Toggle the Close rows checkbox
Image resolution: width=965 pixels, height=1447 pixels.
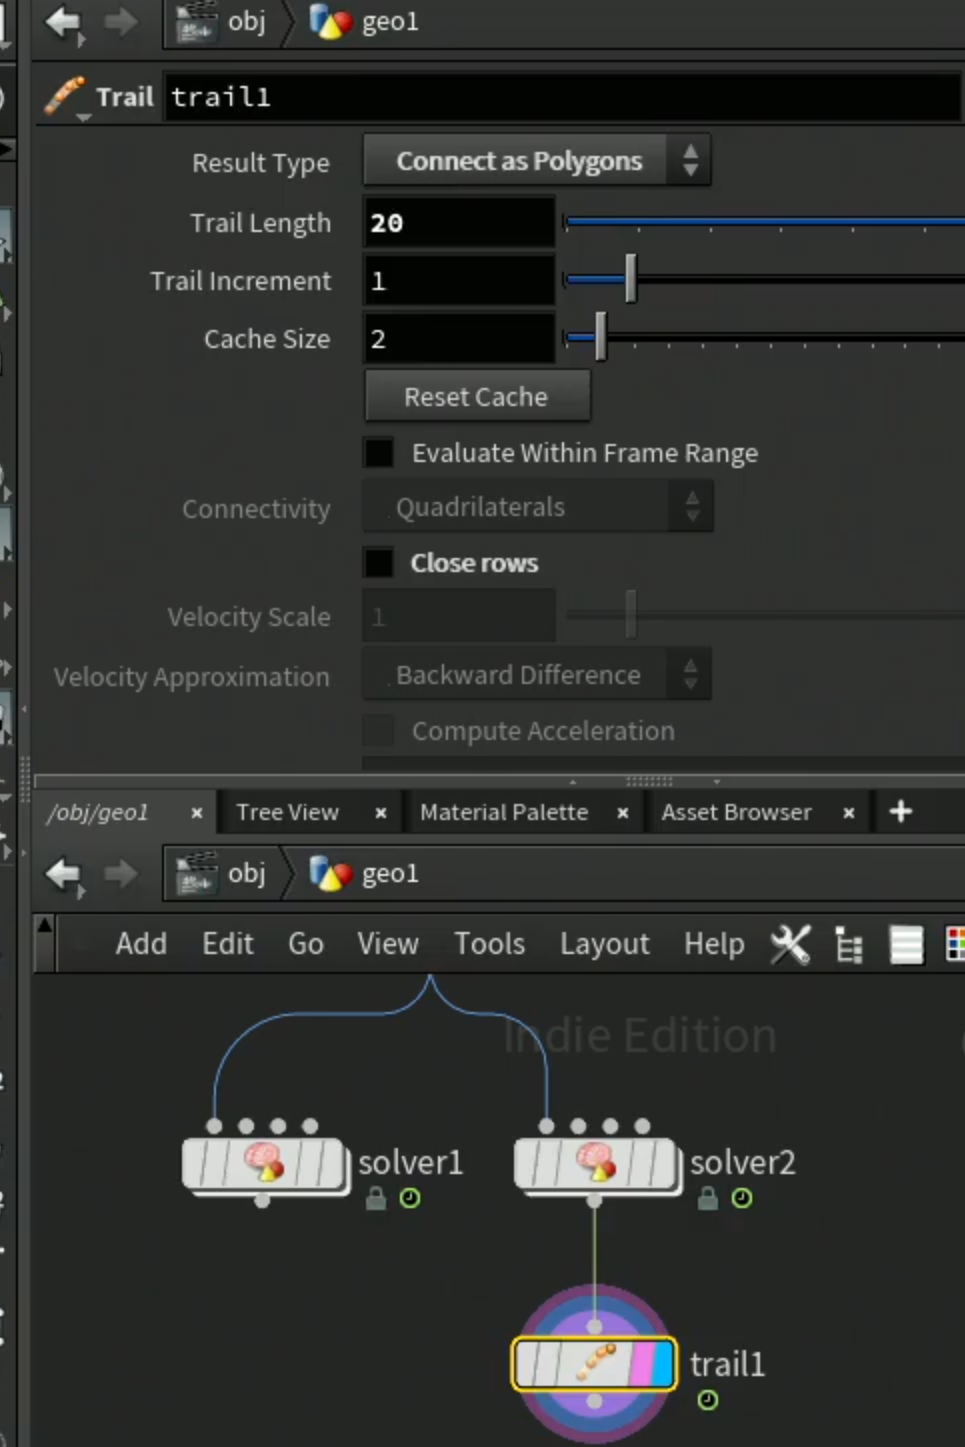click(x=379, y=563)
